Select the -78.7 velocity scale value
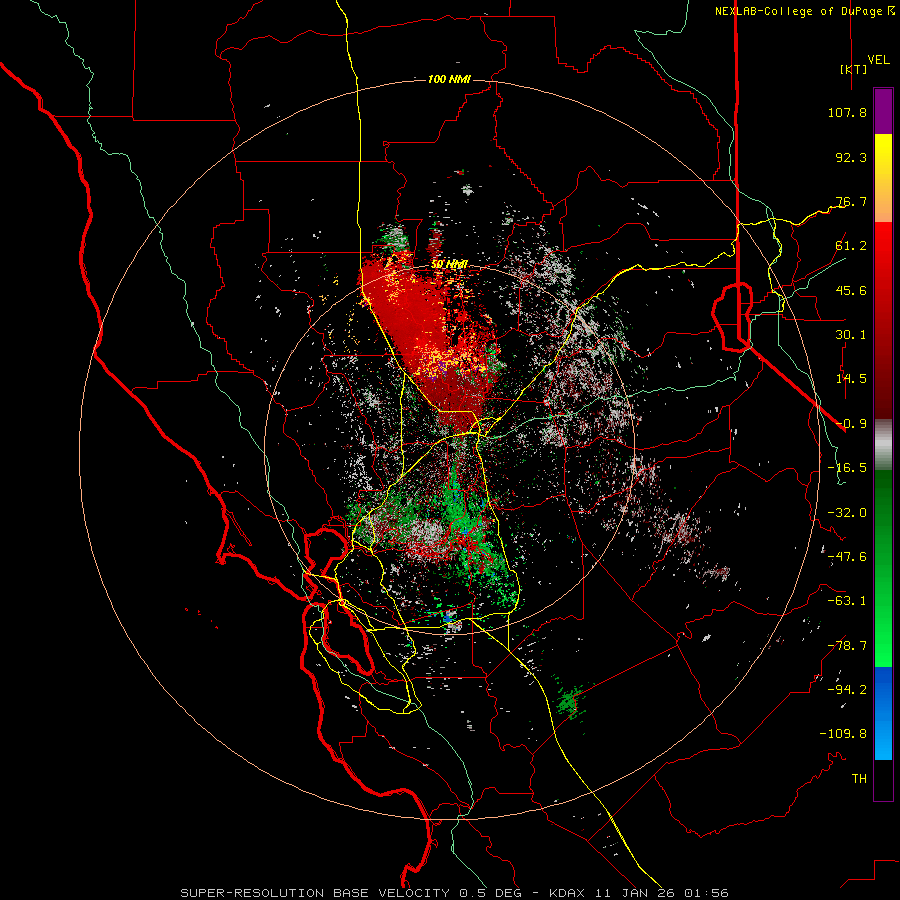This screenshot has width=900, height=900. 847,646
